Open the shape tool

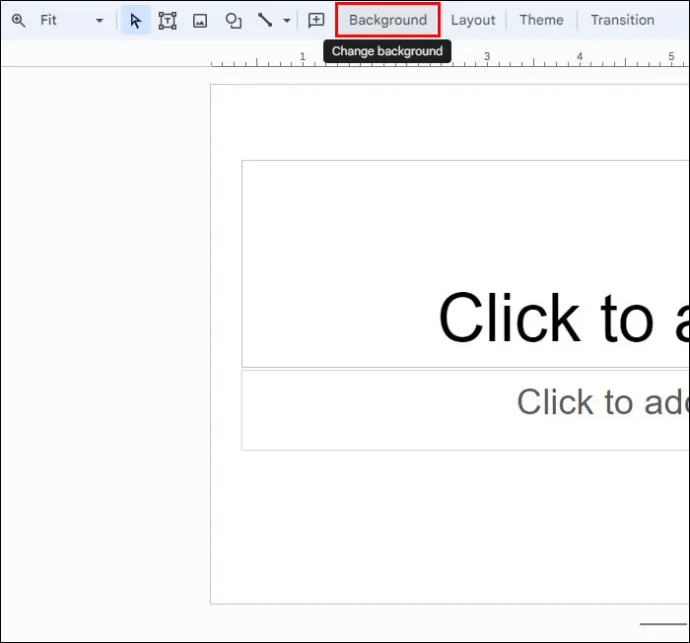(x=233, y=20)
